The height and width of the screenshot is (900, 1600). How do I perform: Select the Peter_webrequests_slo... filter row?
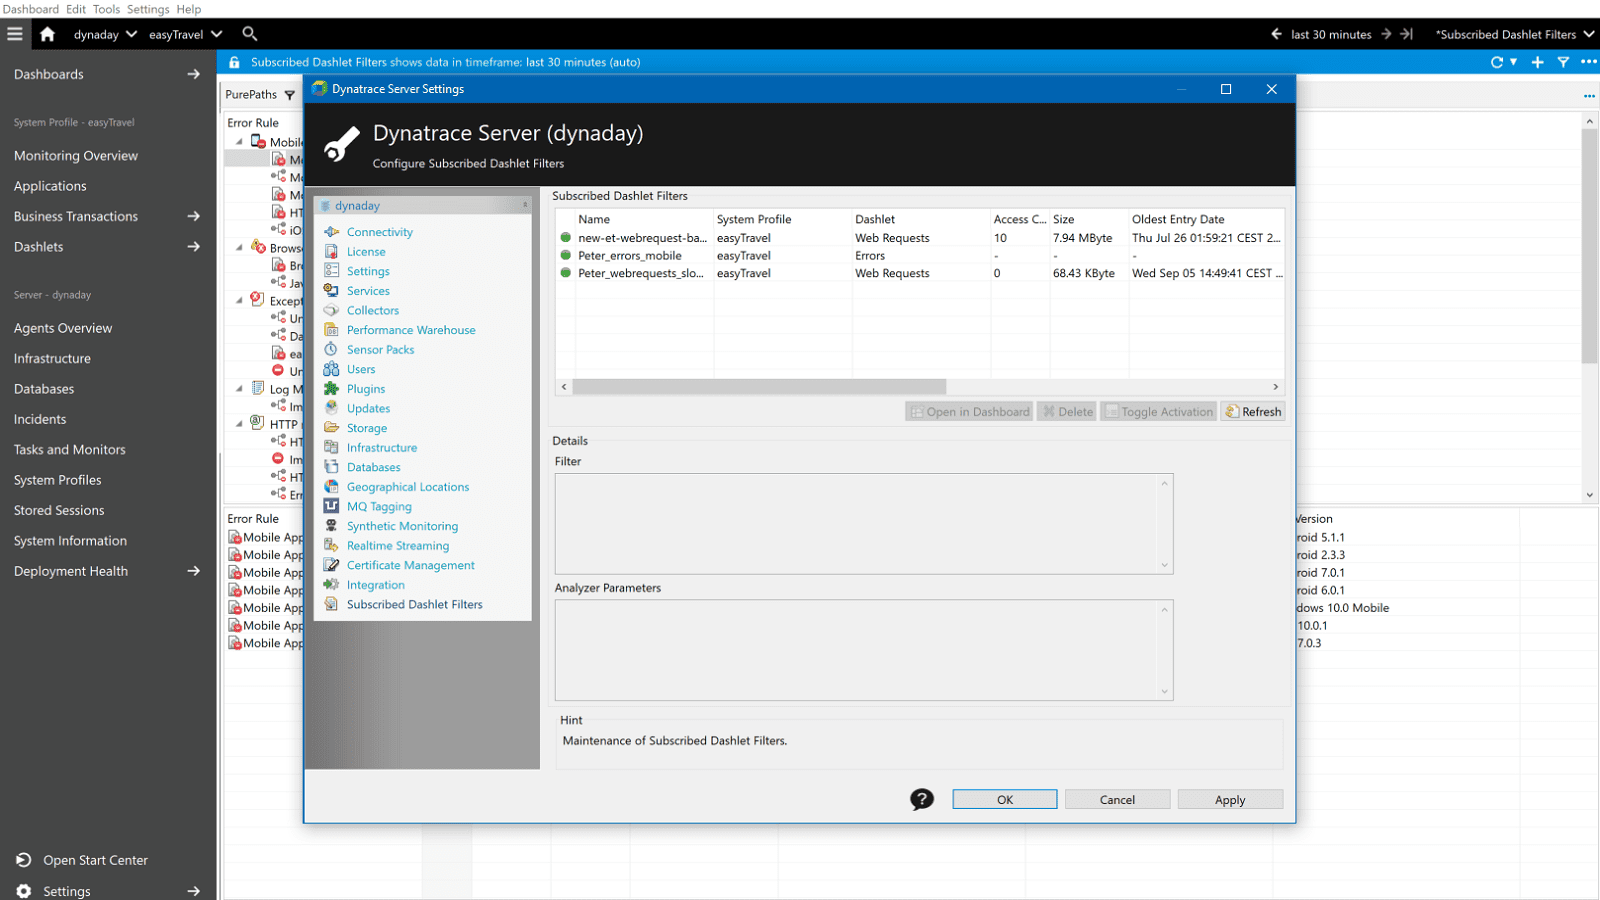coord(920,273)
